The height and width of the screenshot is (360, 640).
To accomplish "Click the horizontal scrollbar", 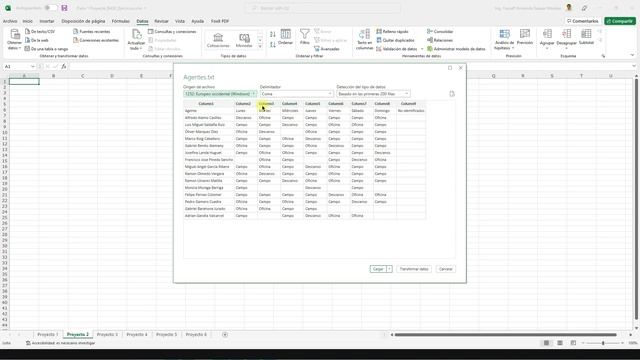I will (505, 335).
